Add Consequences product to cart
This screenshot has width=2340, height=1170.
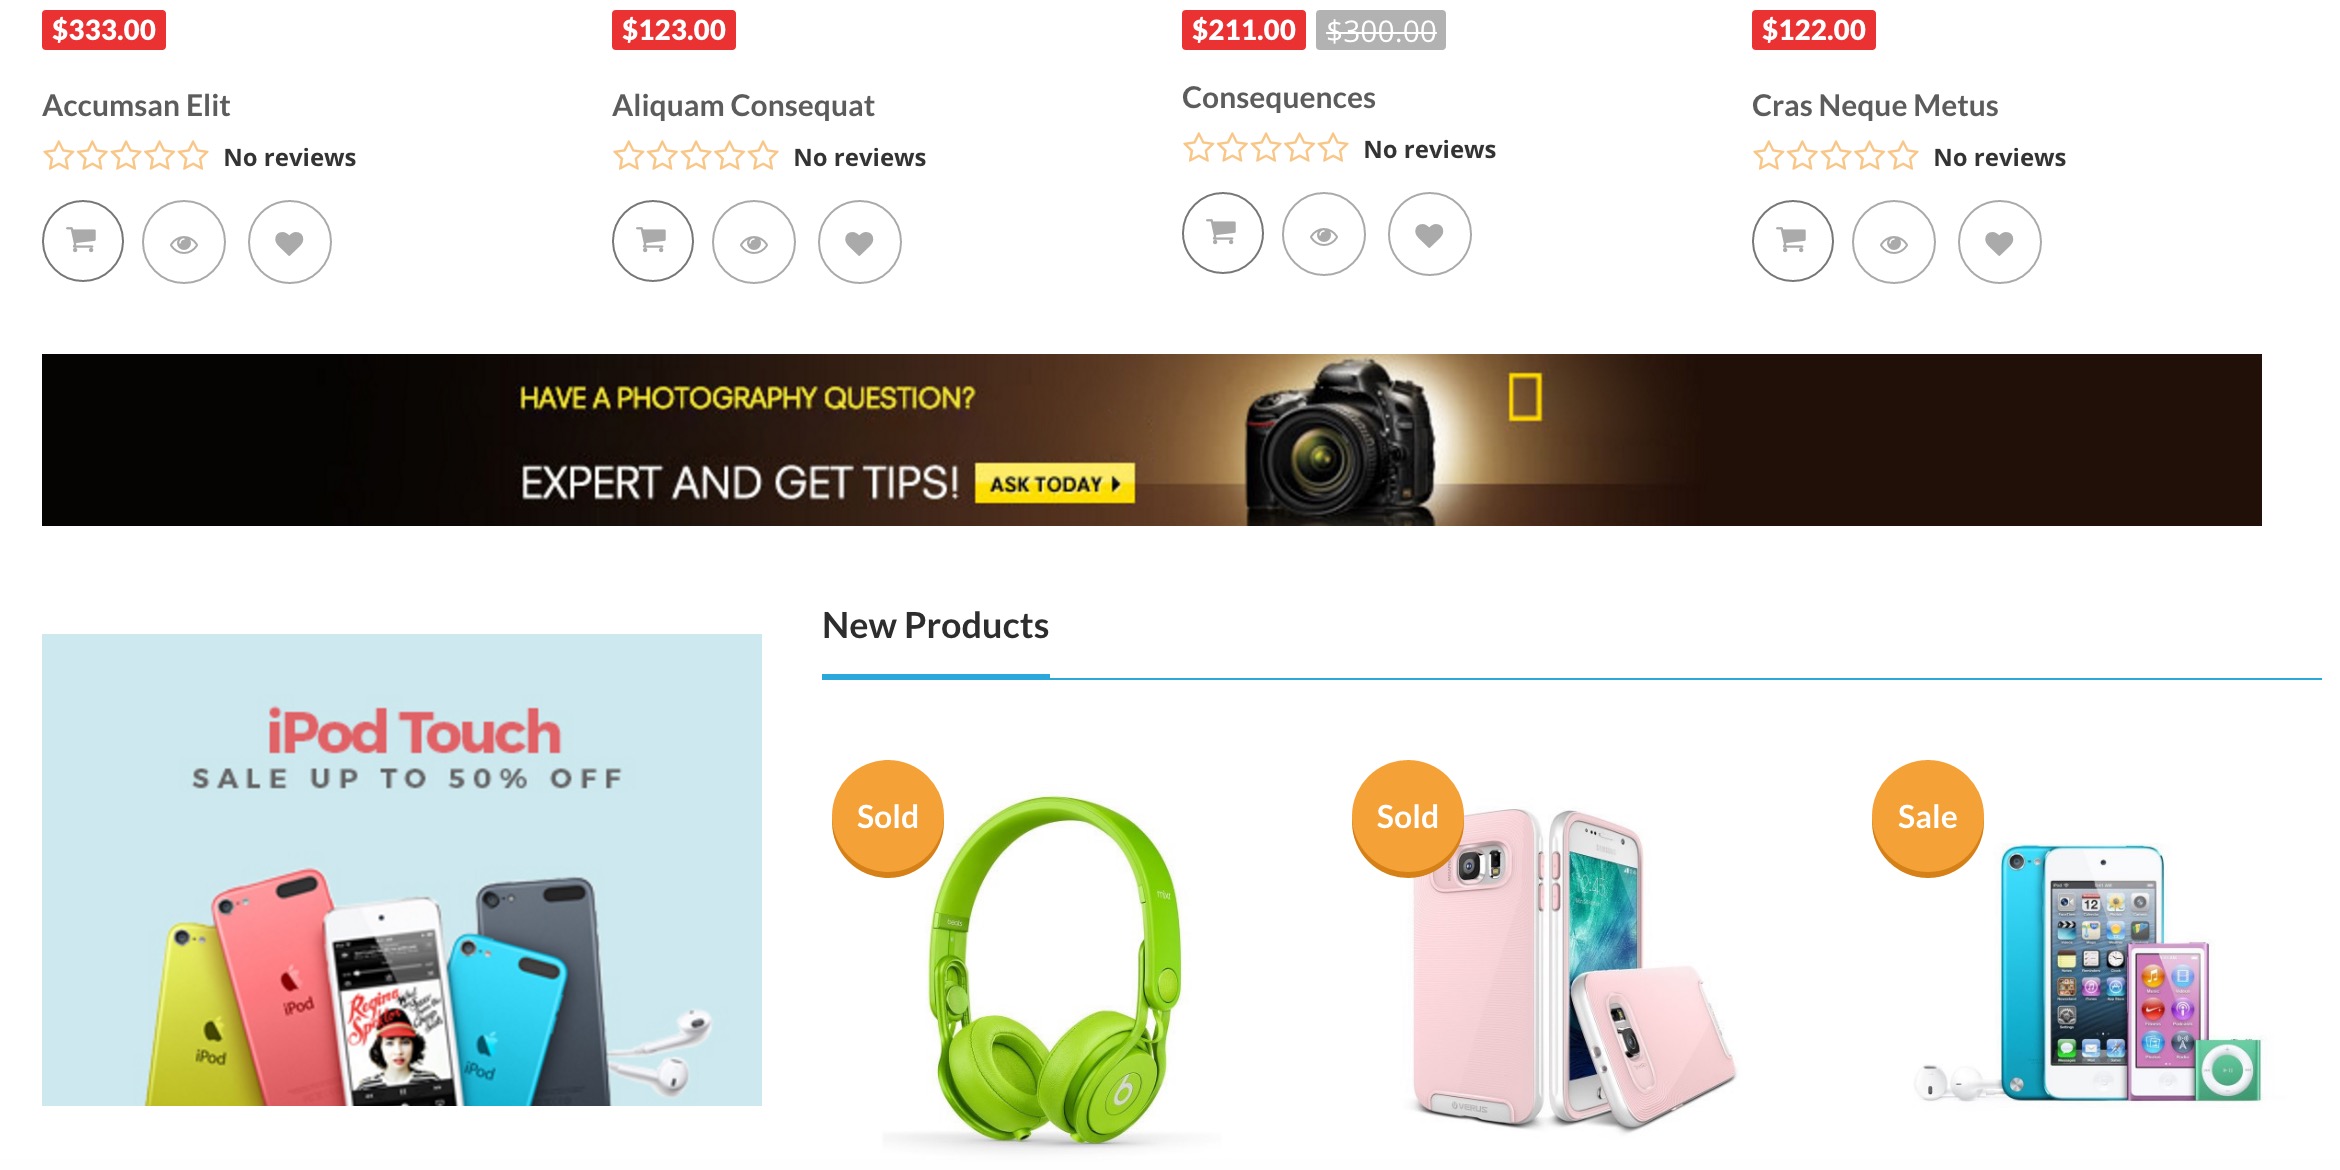[1223, 233]
